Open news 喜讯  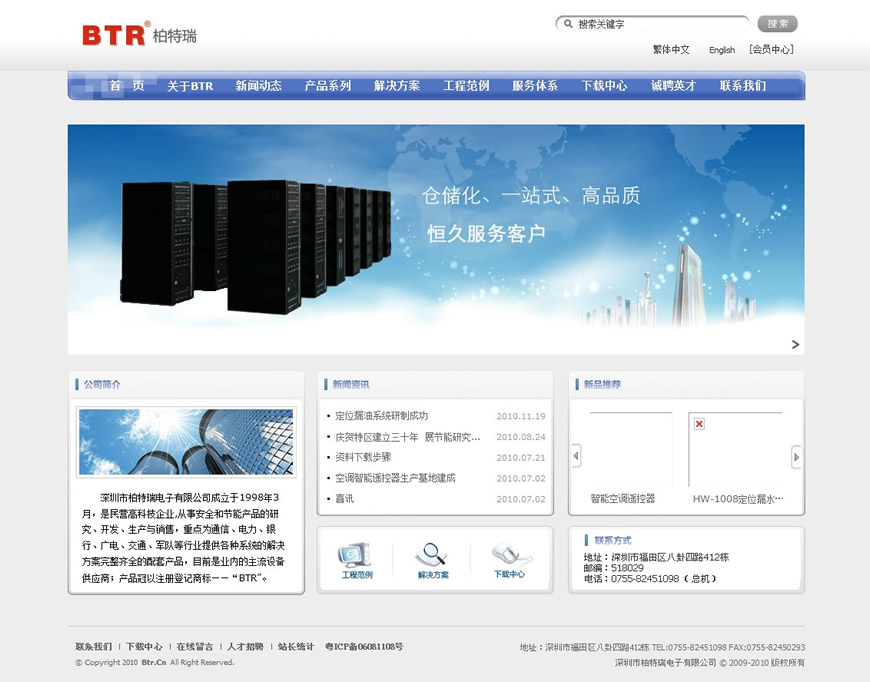point(344,498)
